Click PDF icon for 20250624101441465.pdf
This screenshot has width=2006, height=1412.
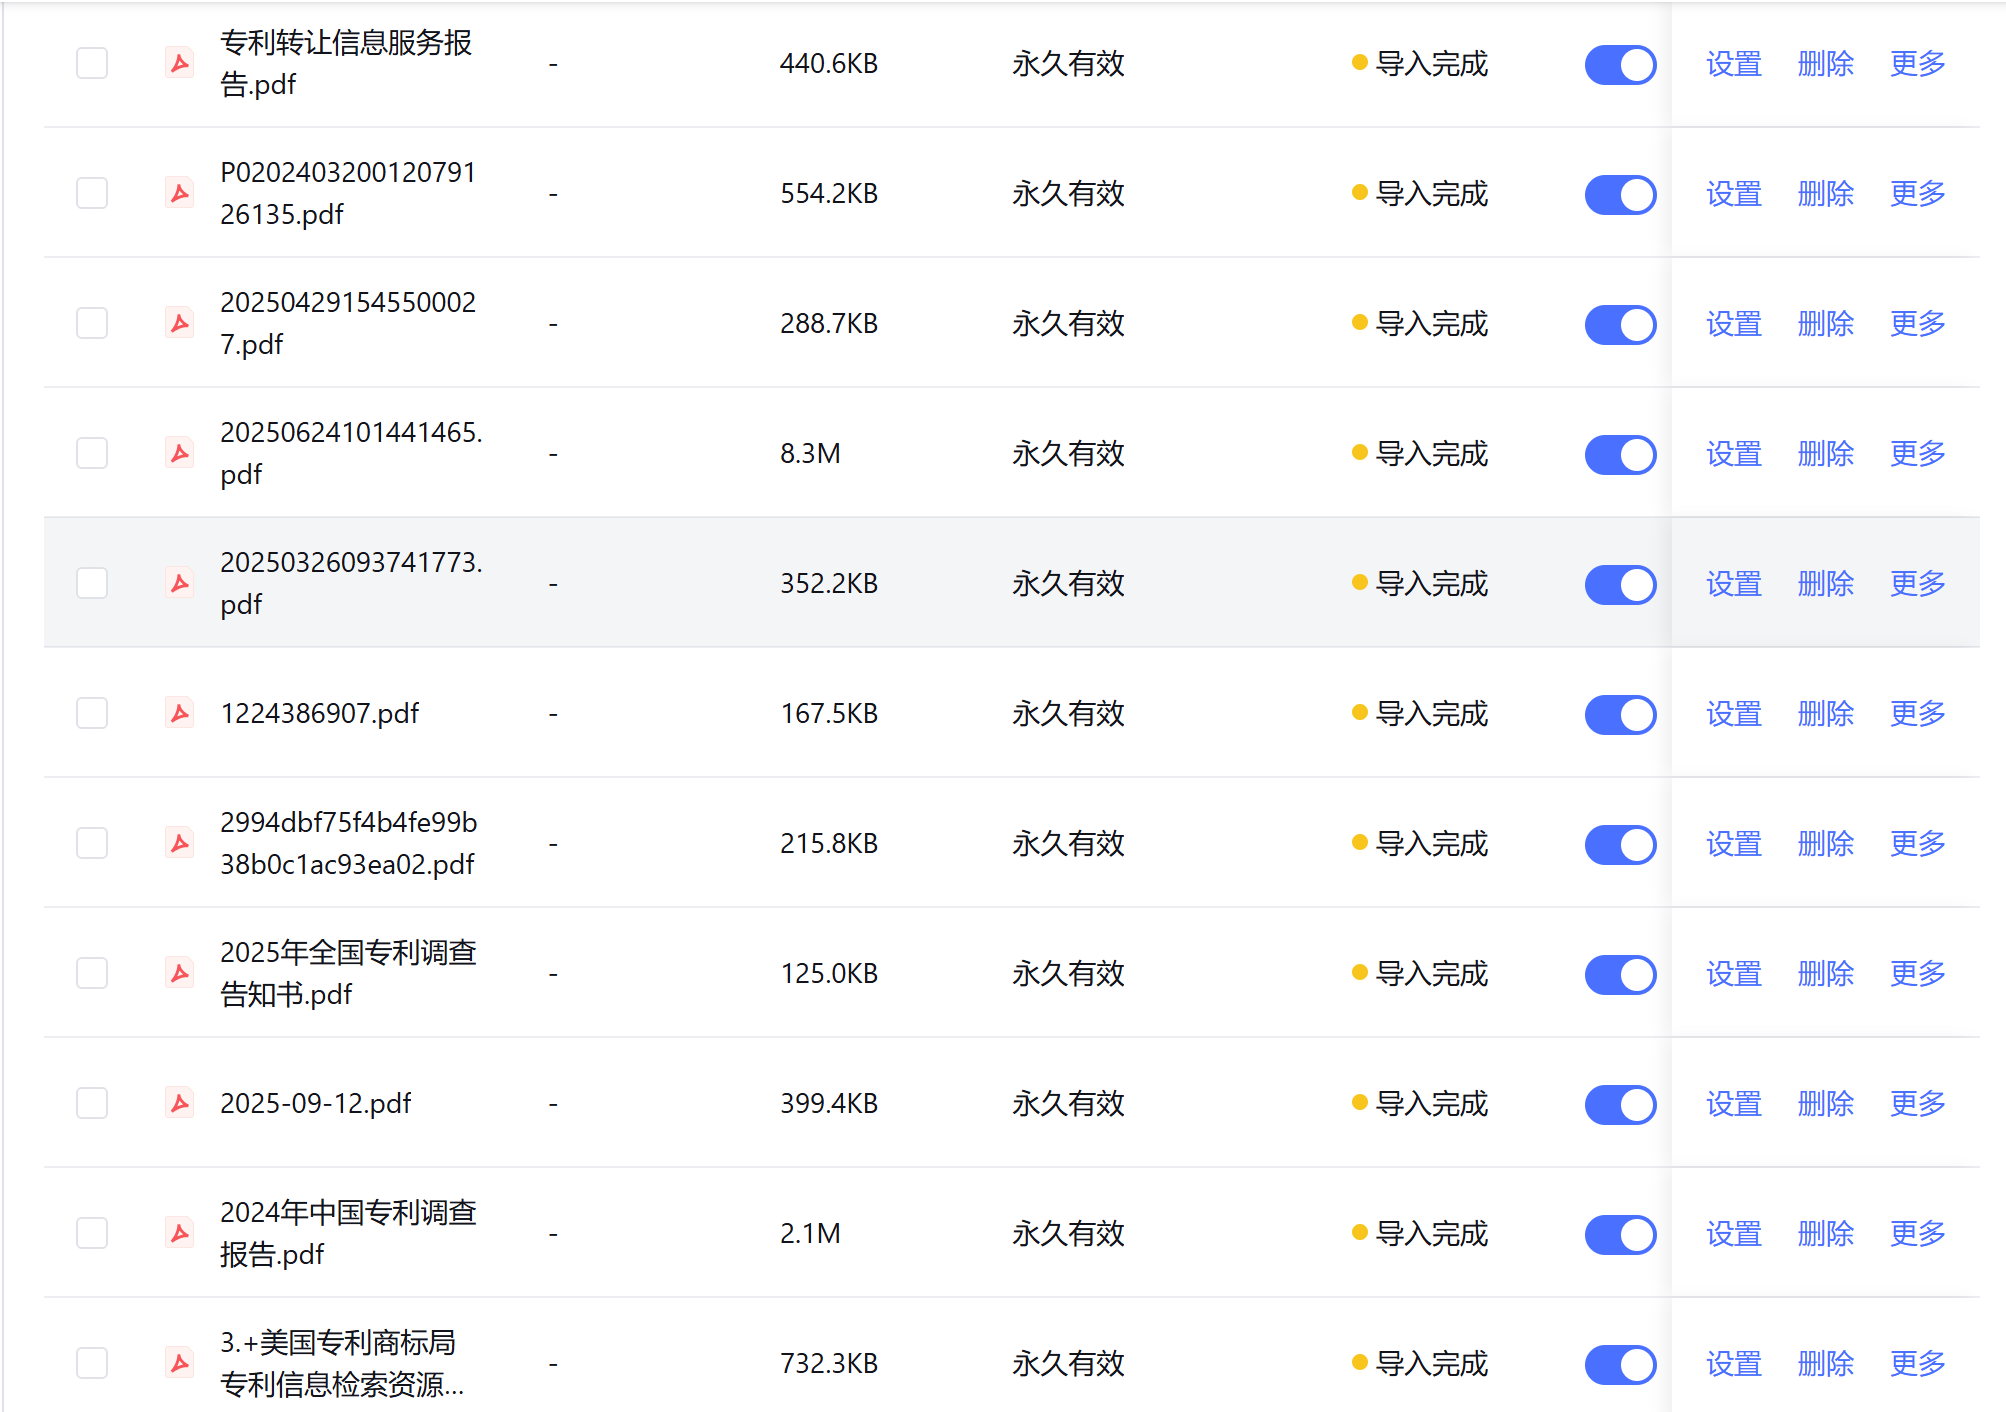click(180, 453)
